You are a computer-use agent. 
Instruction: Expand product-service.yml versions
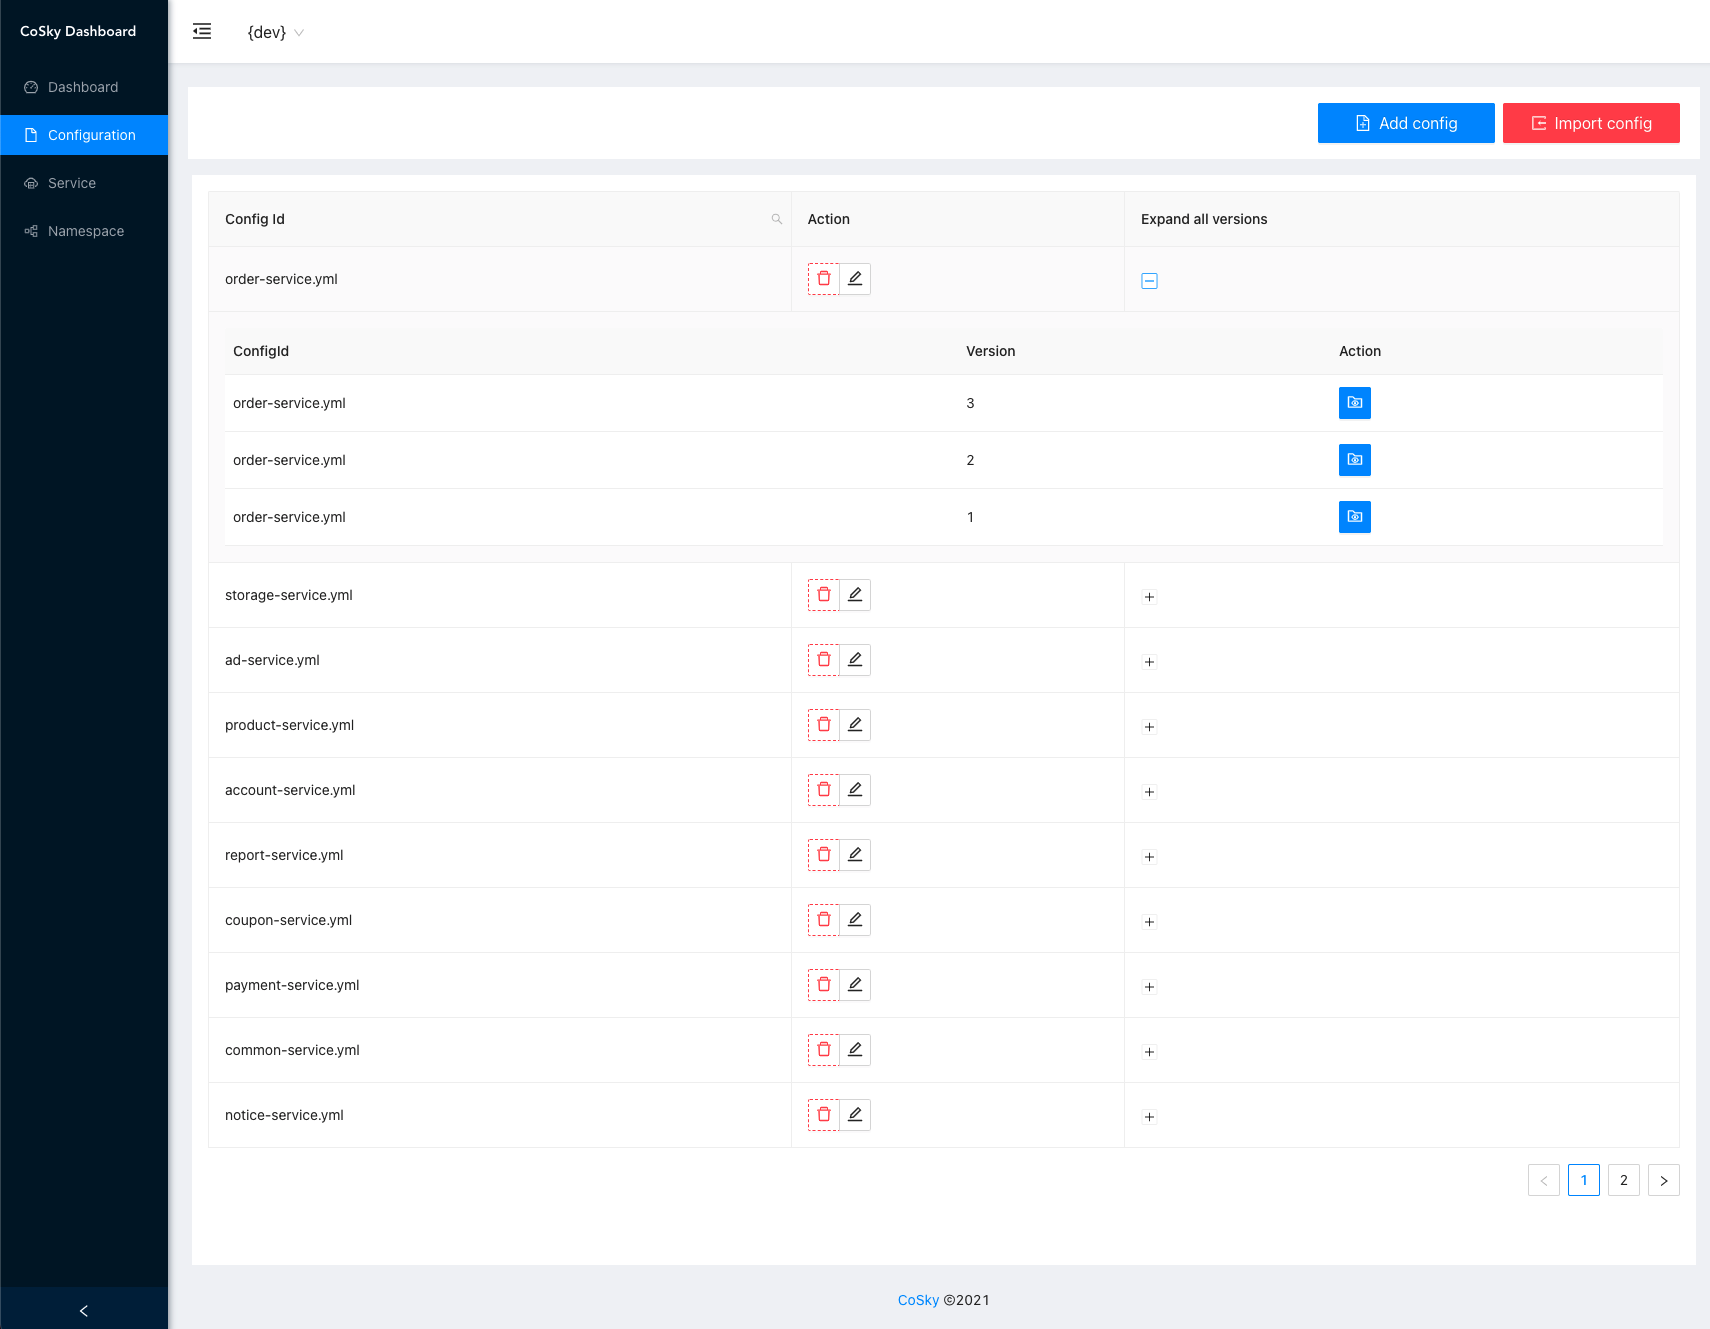[1149, 727]
